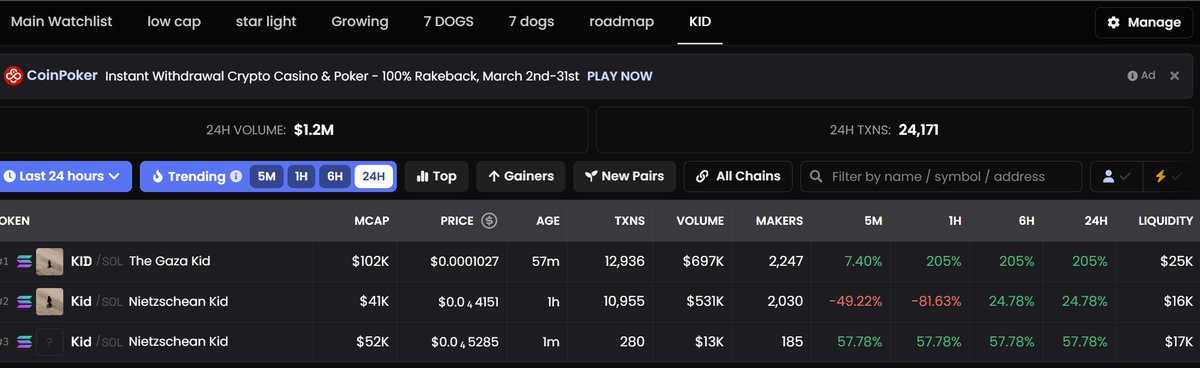Click the Ad info icon on banner
The height and width of the screenshot is (368, 1200).
pos(1133,76)
